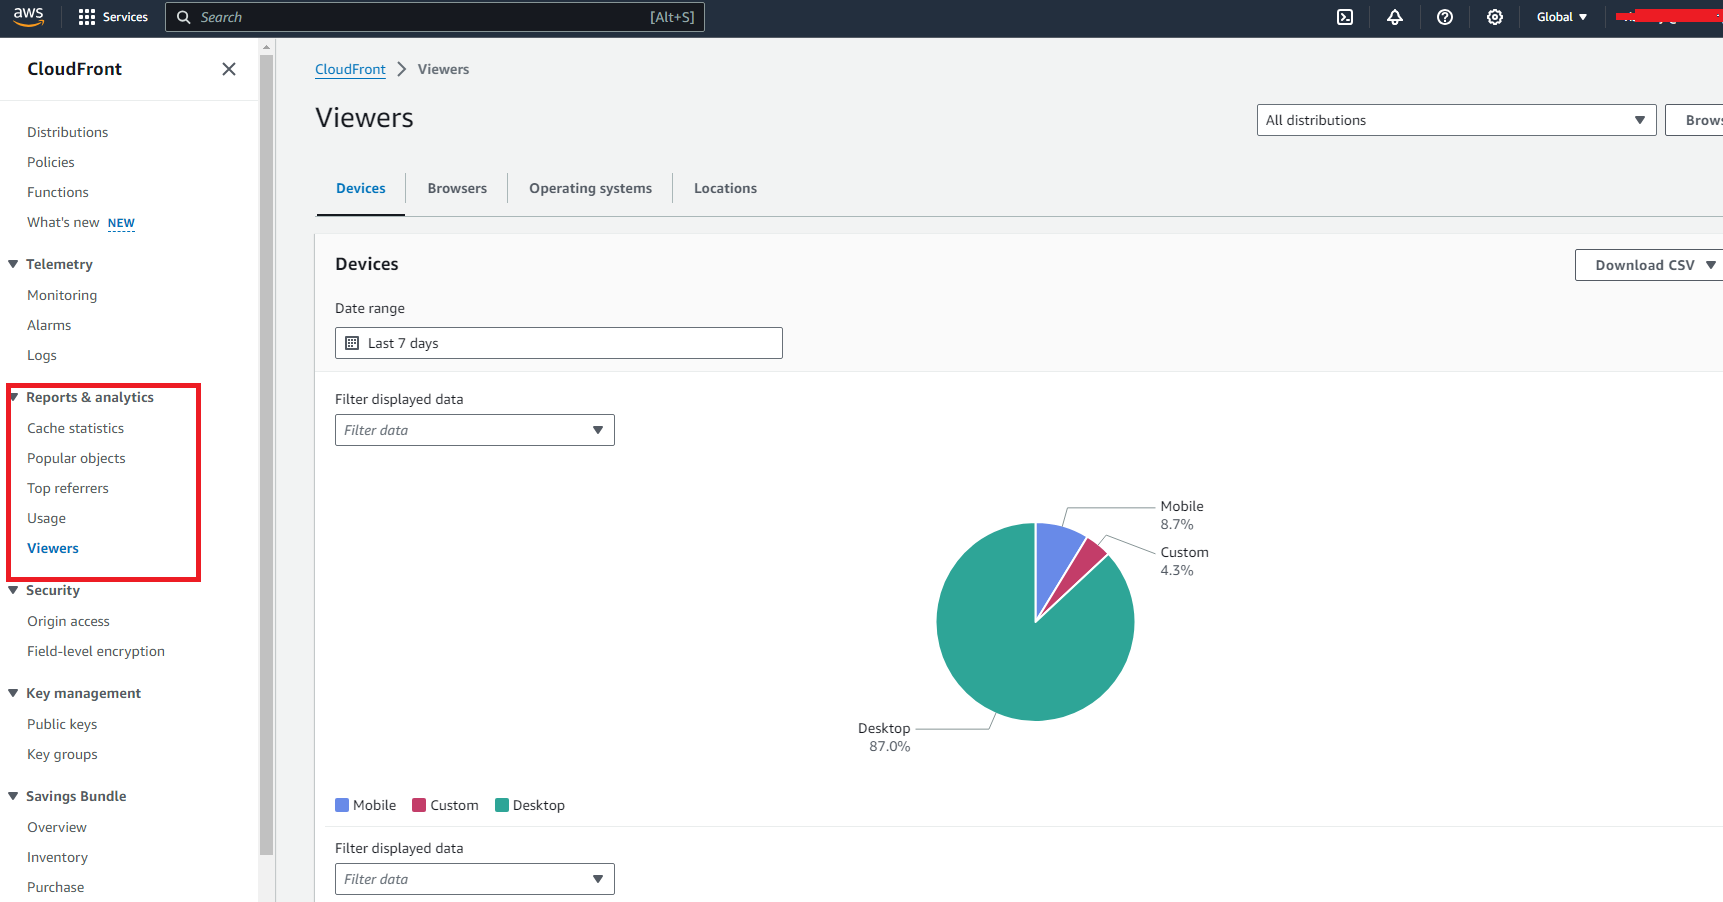Open Cache statistics report
Screen dimensions: 1723x902
click(x=76, y=428)
